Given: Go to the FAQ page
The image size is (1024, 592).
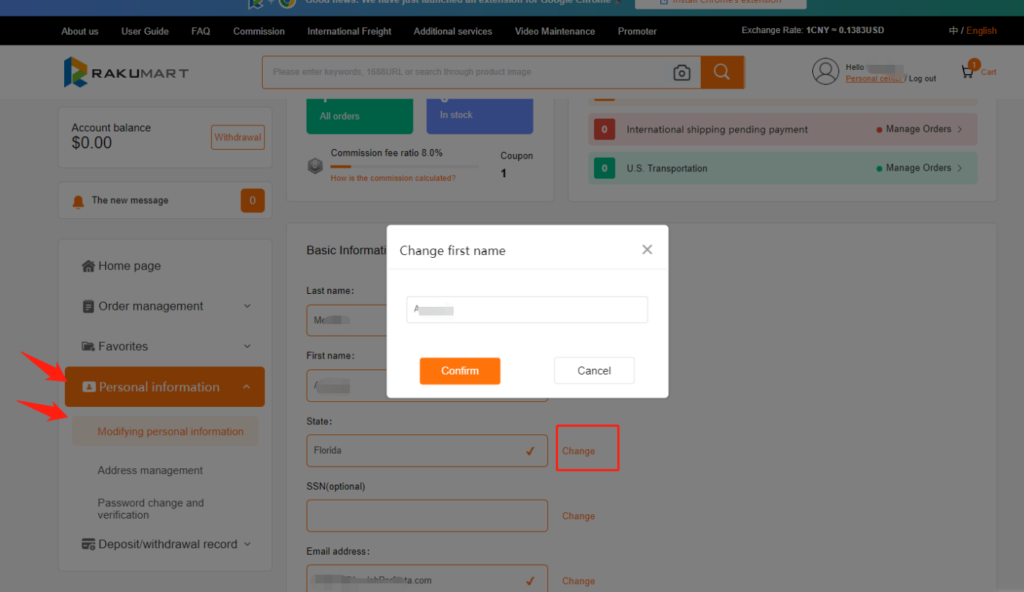Looking at the screenshot, I should point(200,31).
